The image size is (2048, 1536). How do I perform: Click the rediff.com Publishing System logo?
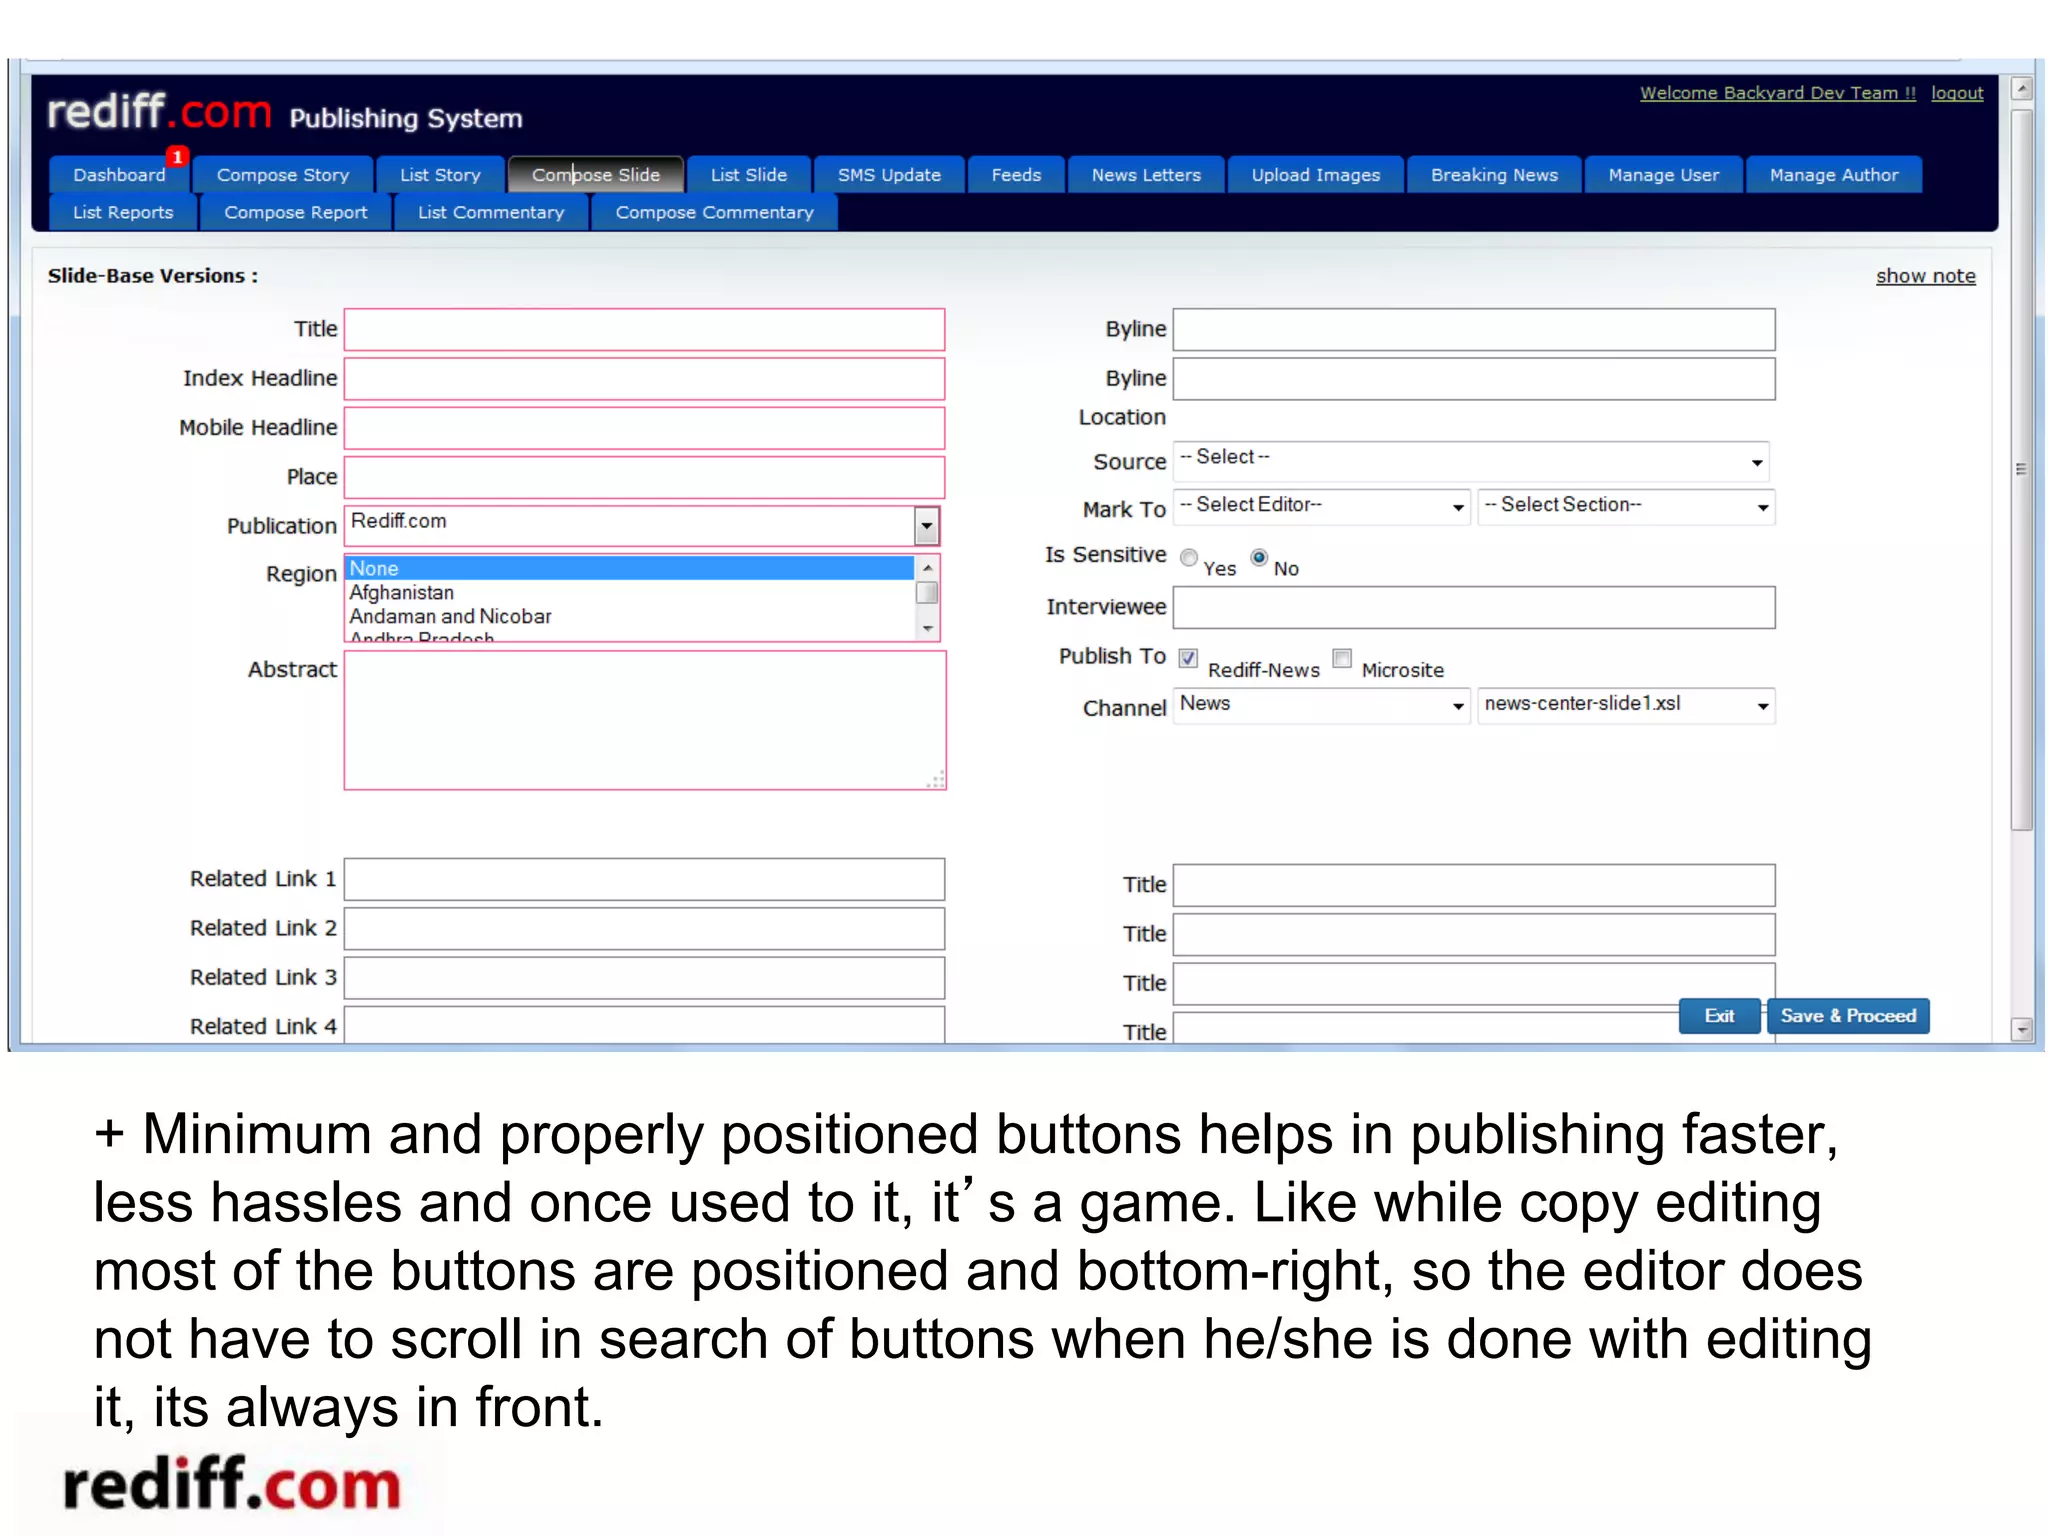tap(285, 113)
